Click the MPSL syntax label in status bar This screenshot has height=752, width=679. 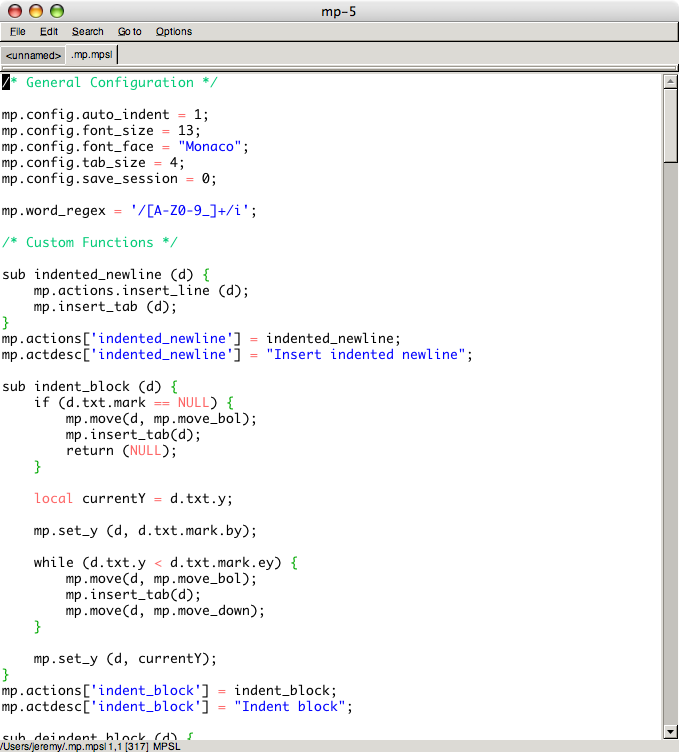point(166,747)
